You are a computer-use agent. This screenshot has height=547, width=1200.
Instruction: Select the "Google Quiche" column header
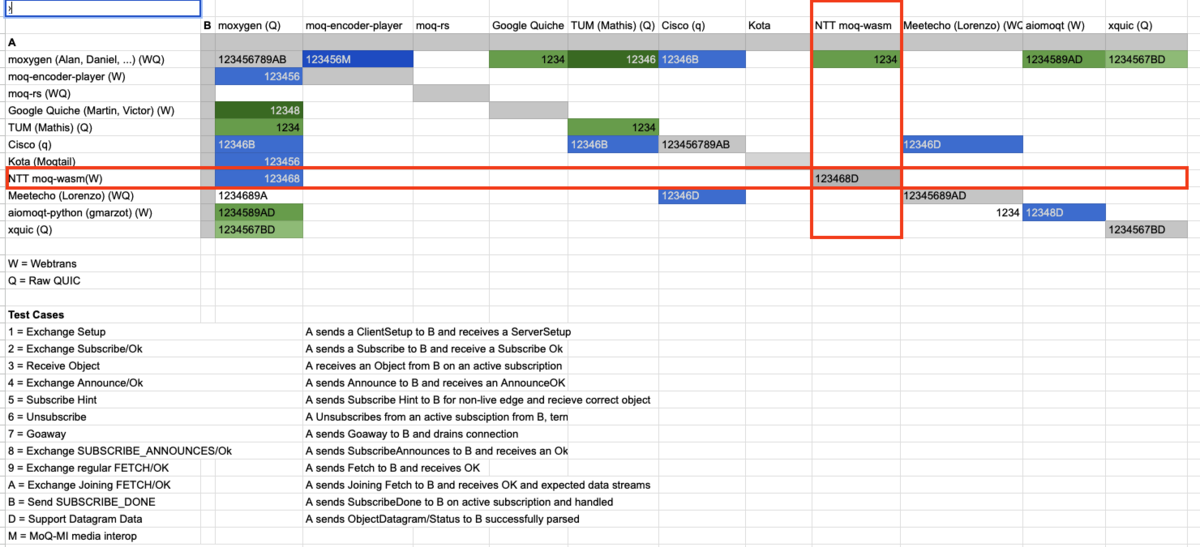(528, 25)
